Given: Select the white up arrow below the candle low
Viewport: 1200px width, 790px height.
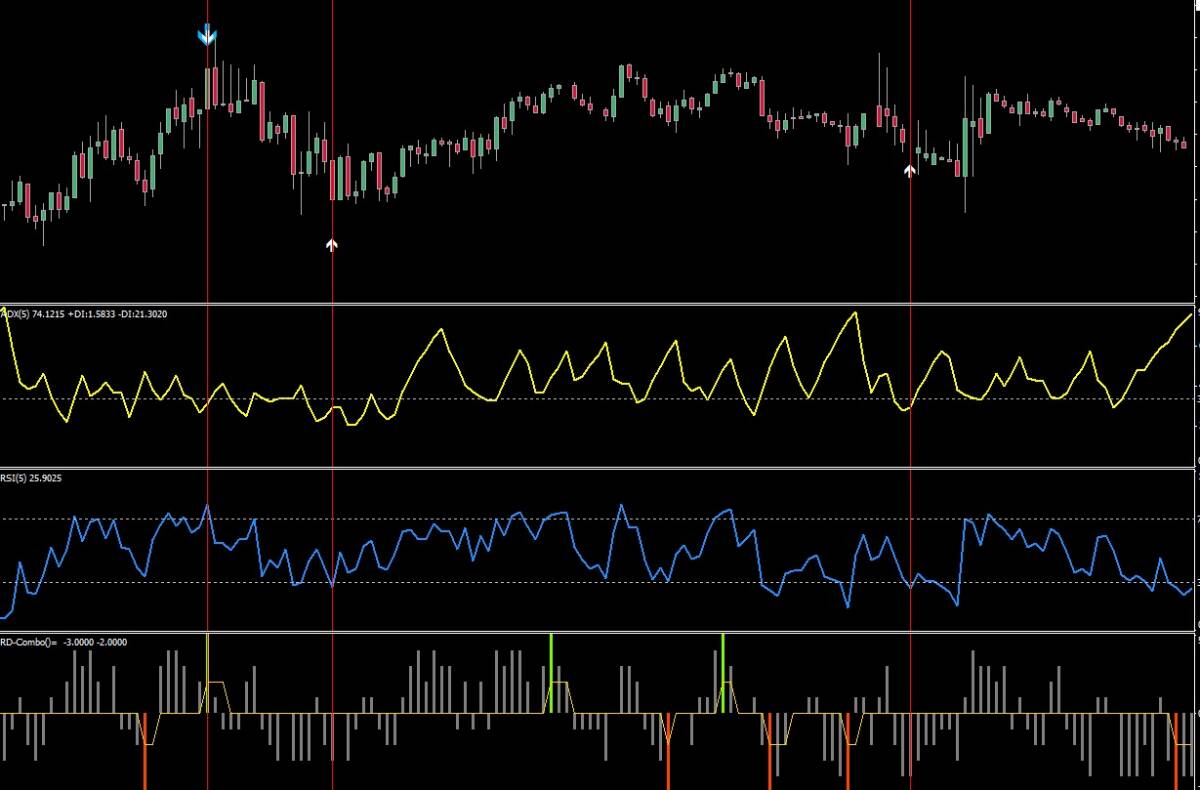Looking at the screenshot, I should pyautogui.click(x=332, y=244).
